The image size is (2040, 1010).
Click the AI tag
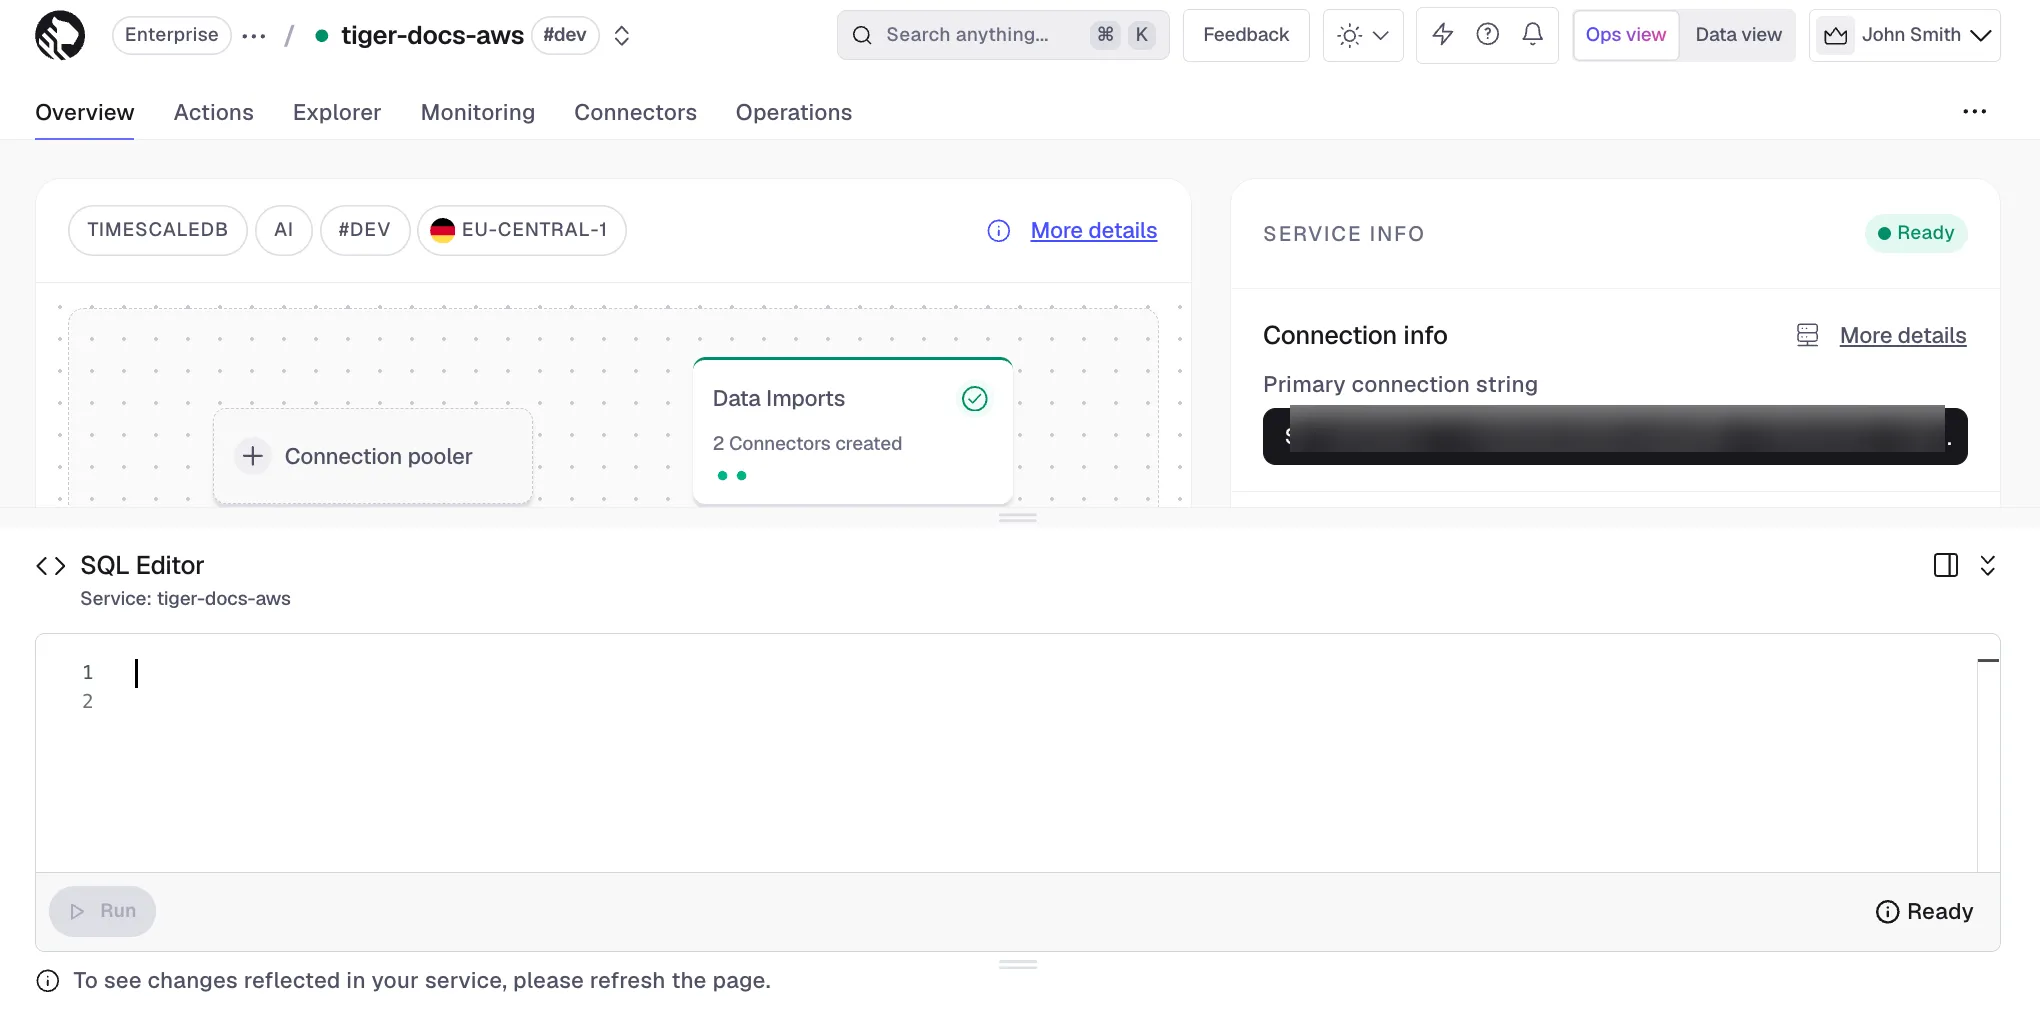tap(284, 230)
